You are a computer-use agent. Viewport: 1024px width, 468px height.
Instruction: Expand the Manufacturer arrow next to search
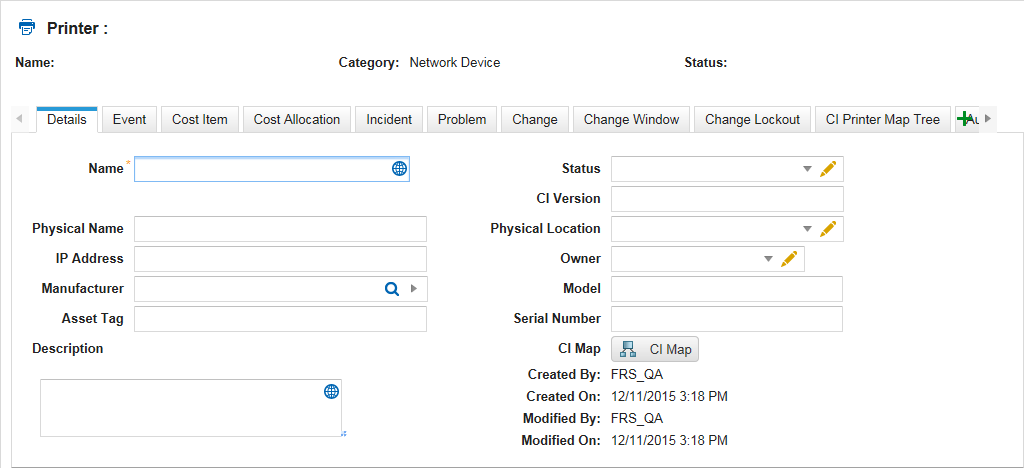(x=414, y=289)
